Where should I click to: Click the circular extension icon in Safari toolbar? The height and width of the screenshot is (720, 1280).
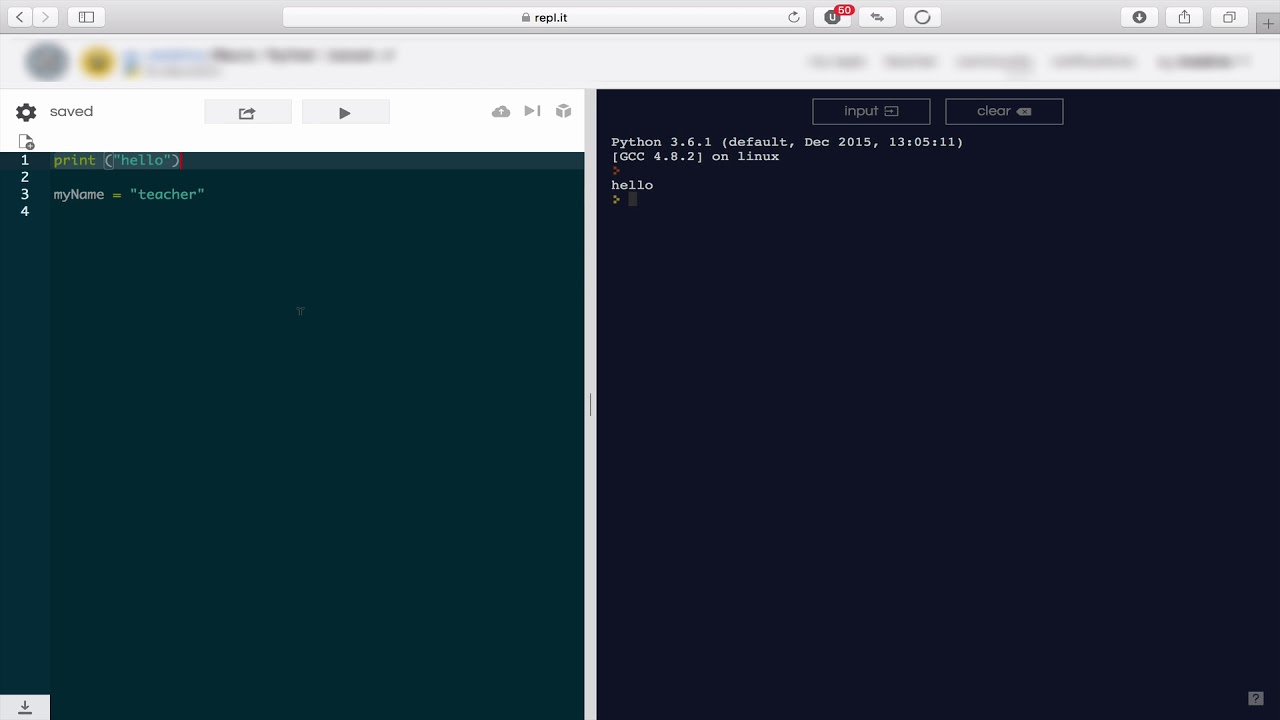[x=922, y=17]
